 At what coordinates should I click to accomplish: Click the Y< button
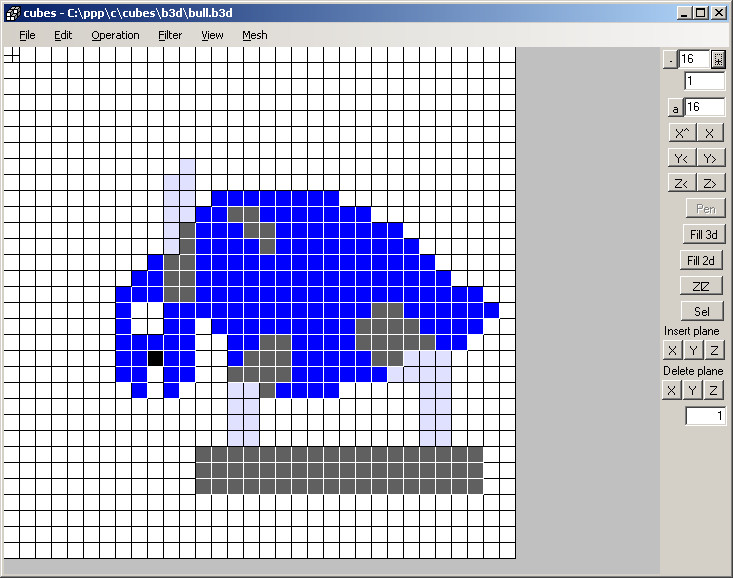(682, 158)
